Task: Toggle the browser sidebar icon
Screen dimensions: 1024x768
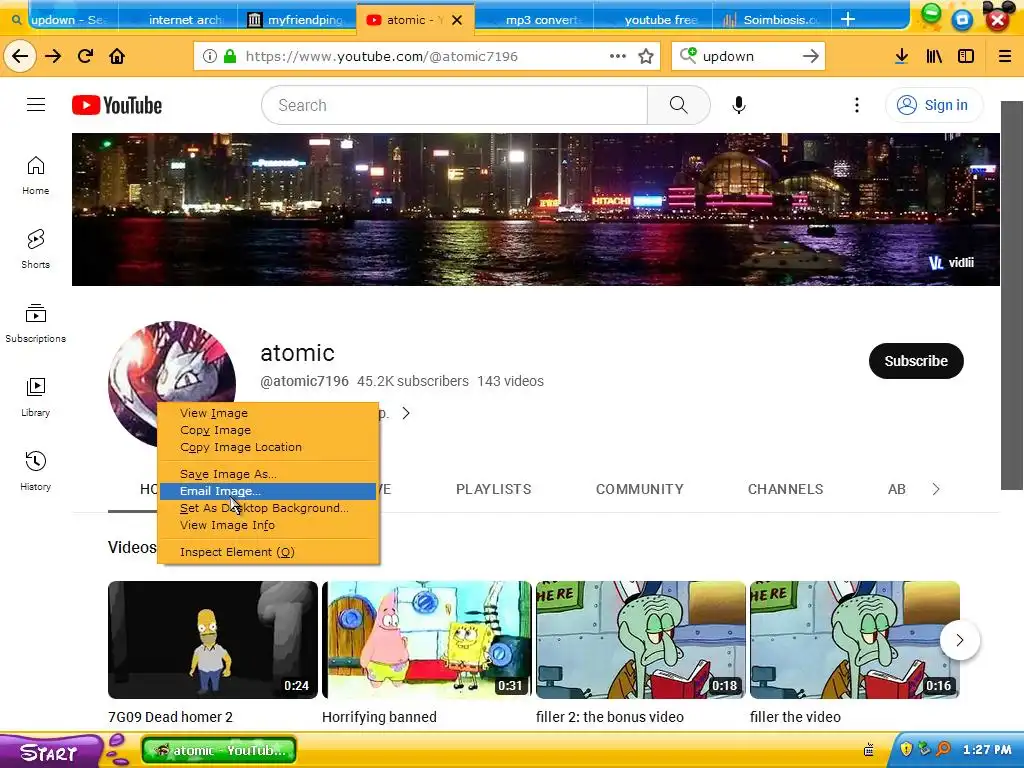Action: tap(966, 56)
